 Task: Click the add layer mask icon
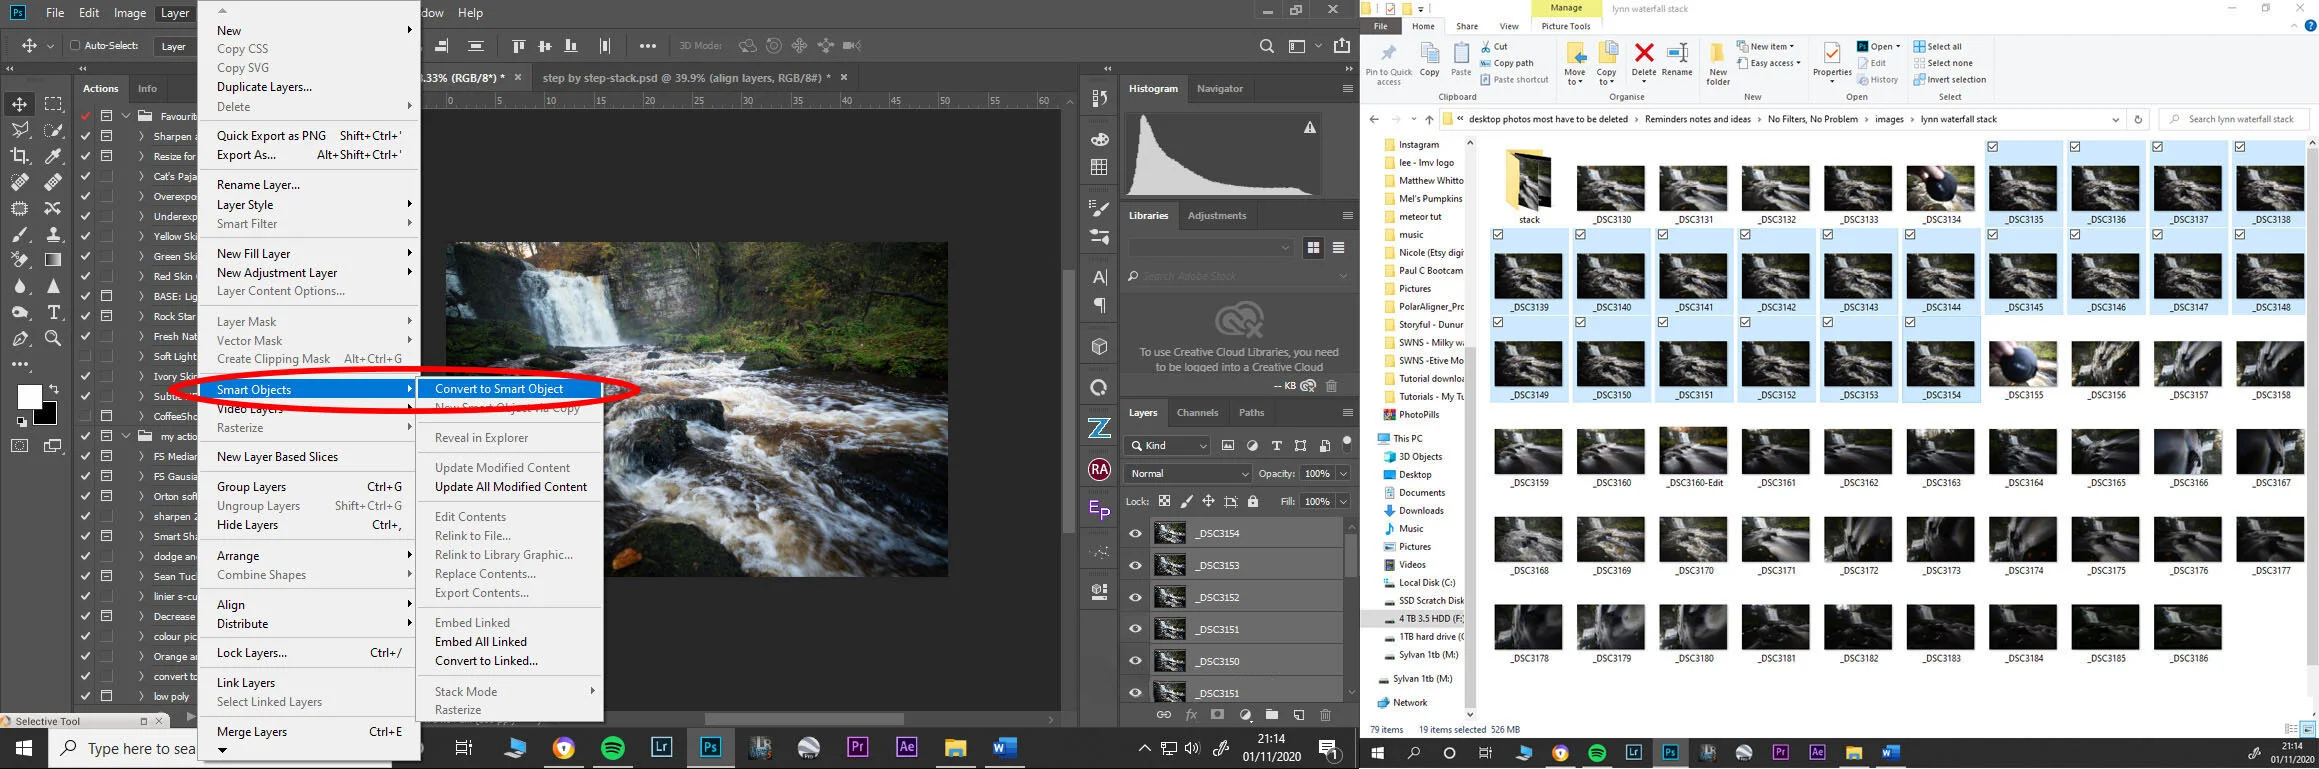[x=1217, y=715]
